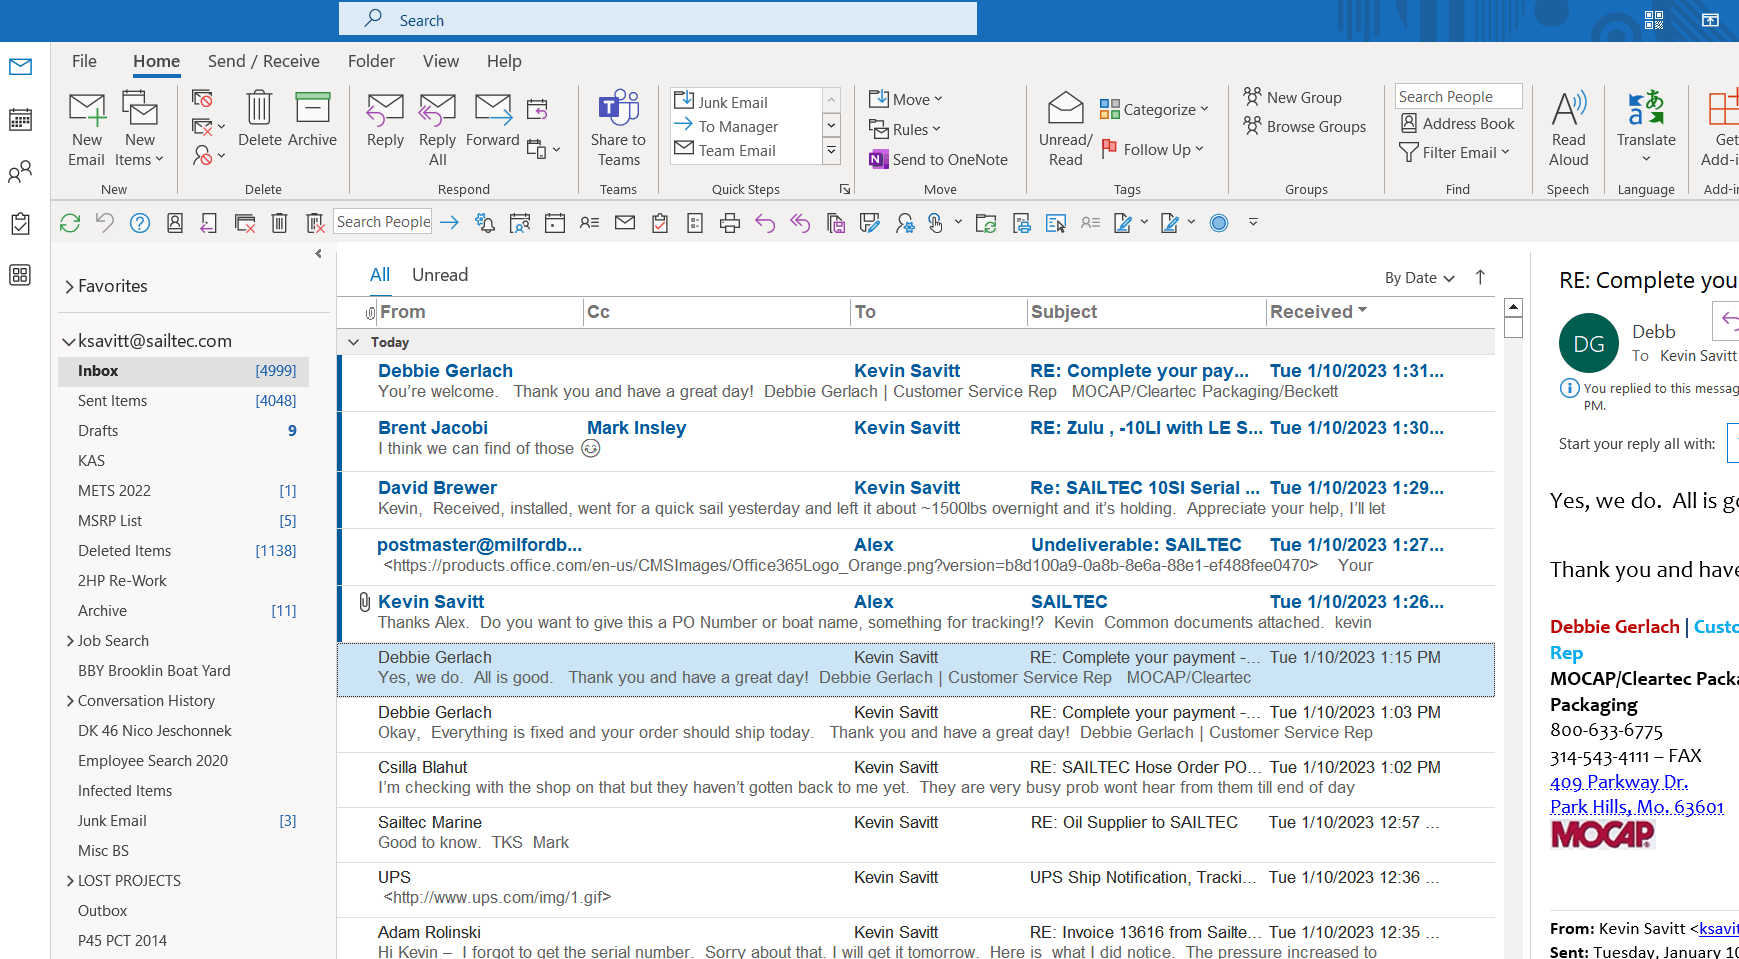Share the message to Teams
The height and width of the screenshot is (959, 1739).
[x=618, y=129]
